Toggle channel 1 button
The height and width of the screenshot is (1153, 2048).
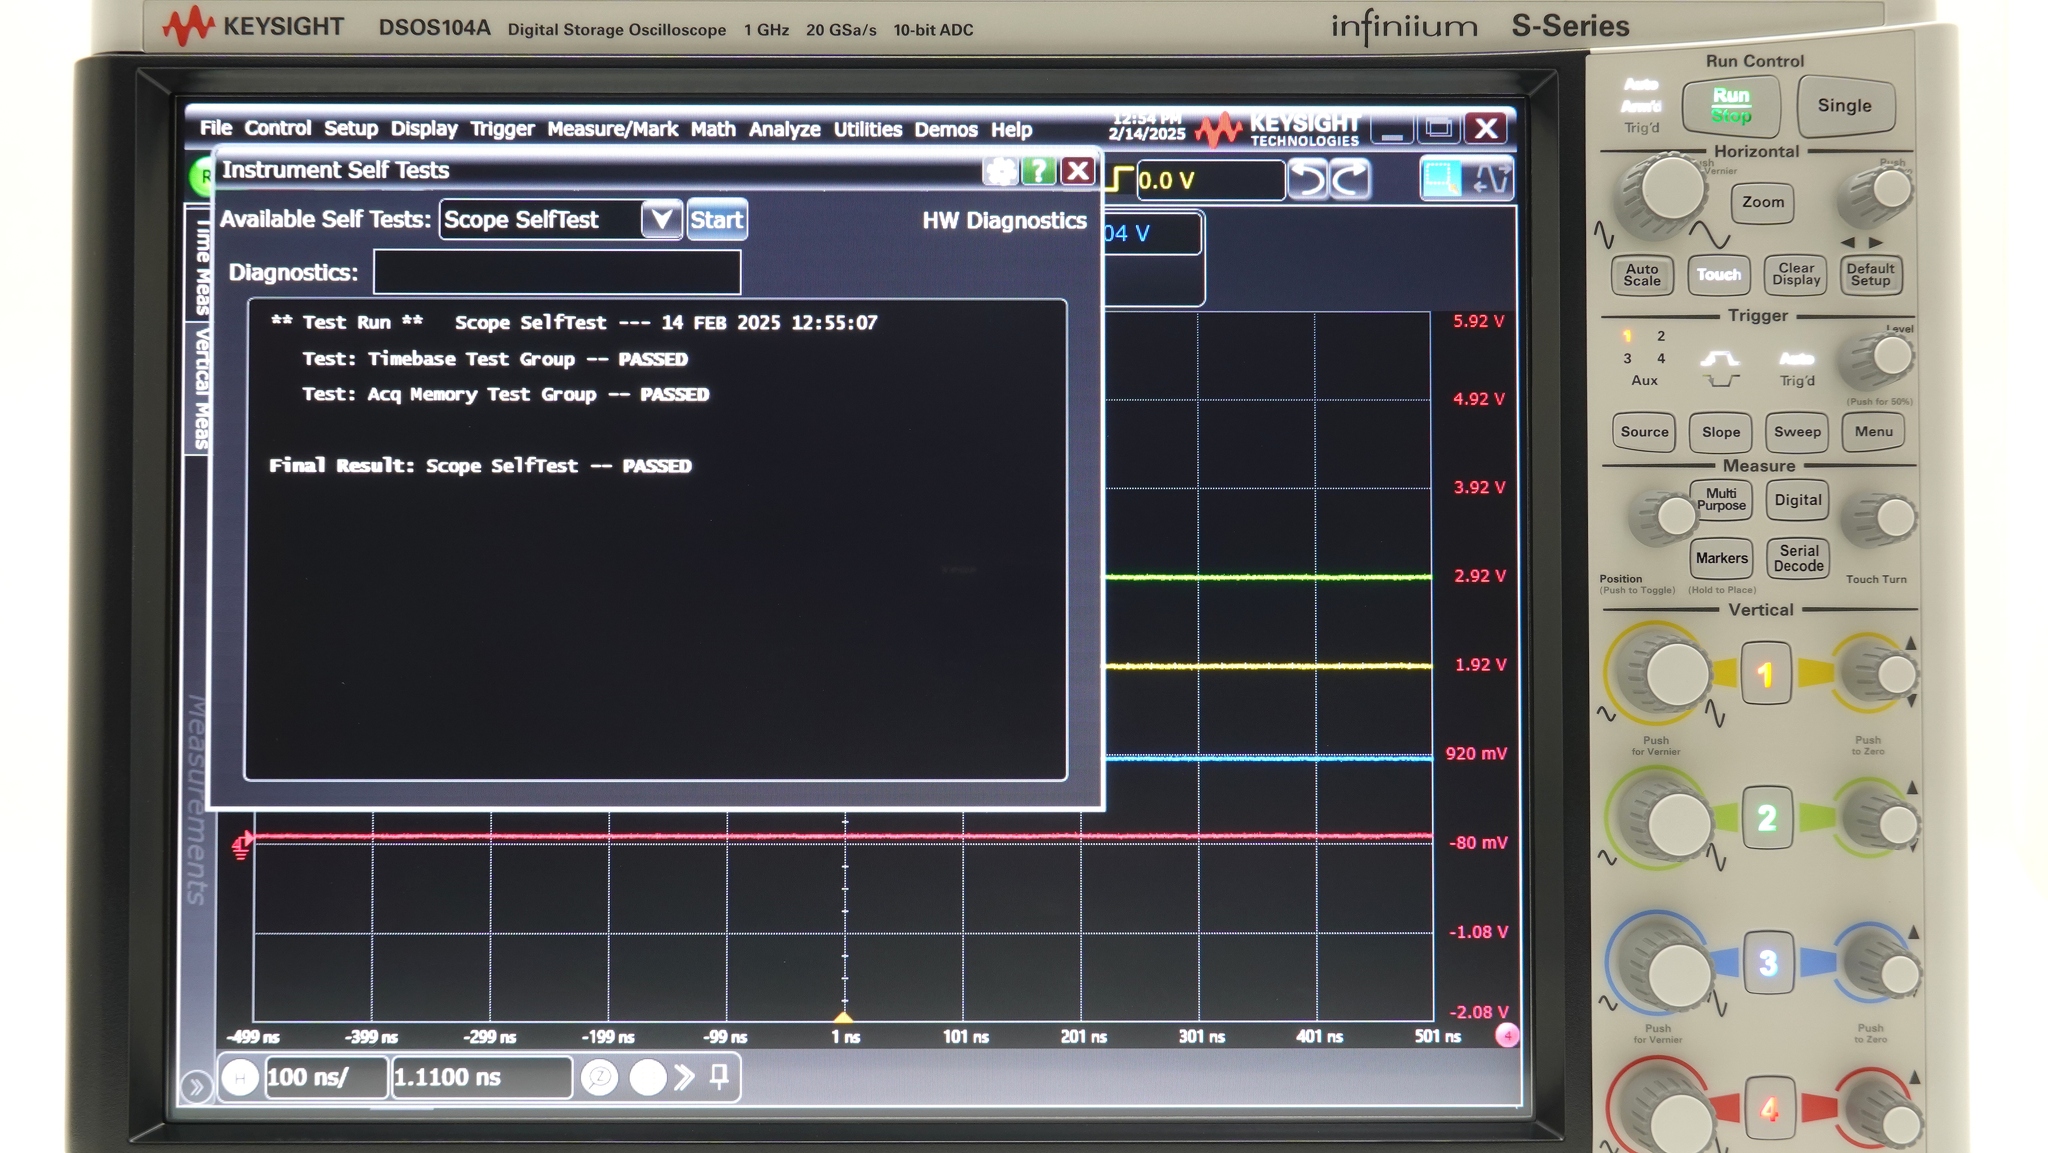tap(1765, 674)
